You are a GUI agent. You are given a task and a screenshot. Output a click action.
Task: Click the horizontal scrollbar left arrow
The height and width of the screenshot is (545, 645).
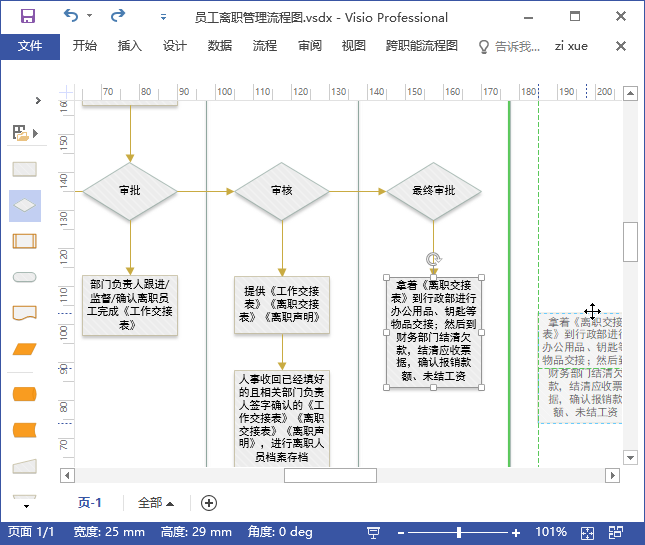[67, 475]
